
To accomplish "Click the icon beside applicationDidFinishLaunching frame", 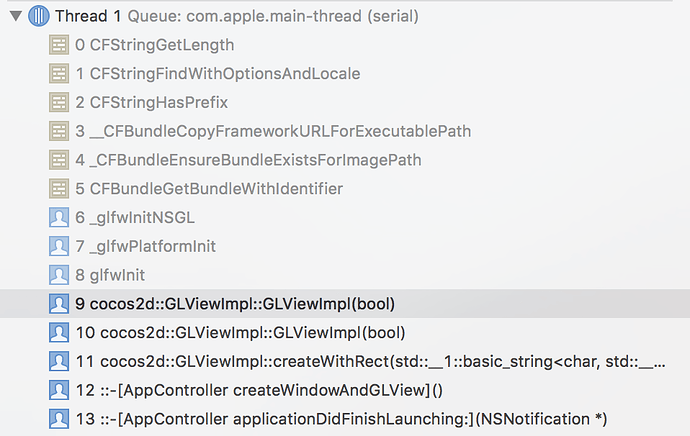I will click(60, 418).
